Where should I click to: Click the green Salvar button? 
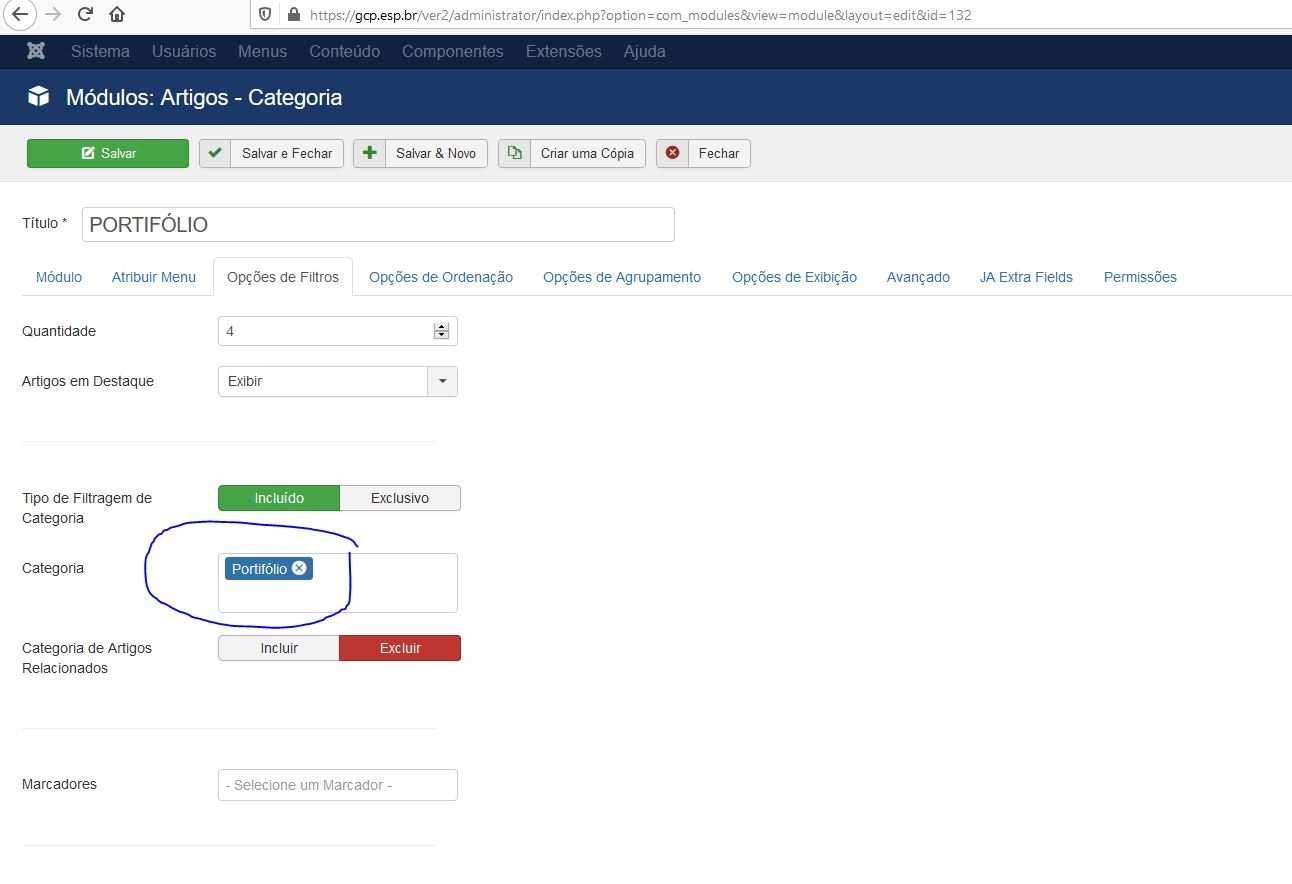108,153
